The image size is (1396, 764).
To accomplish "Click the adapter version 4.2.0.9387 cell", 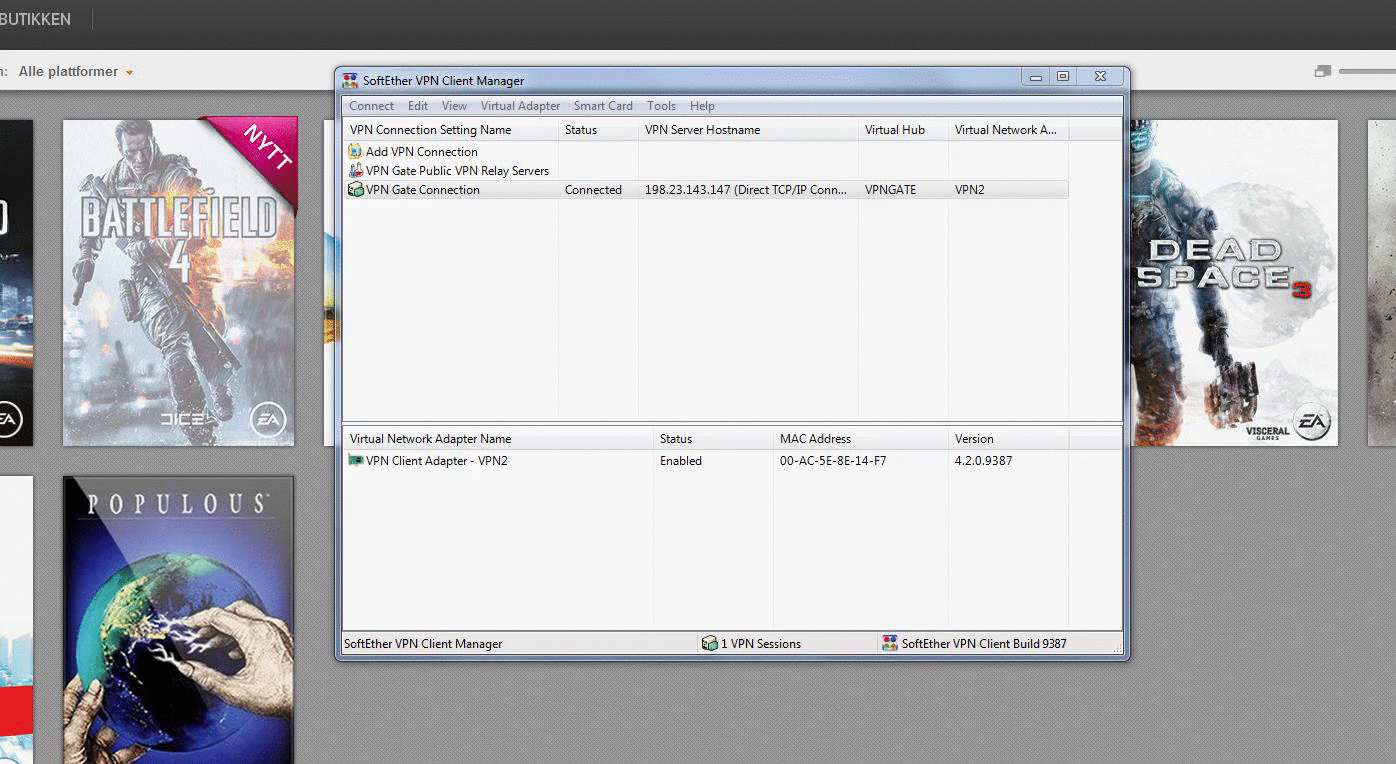I will (983, 461).
